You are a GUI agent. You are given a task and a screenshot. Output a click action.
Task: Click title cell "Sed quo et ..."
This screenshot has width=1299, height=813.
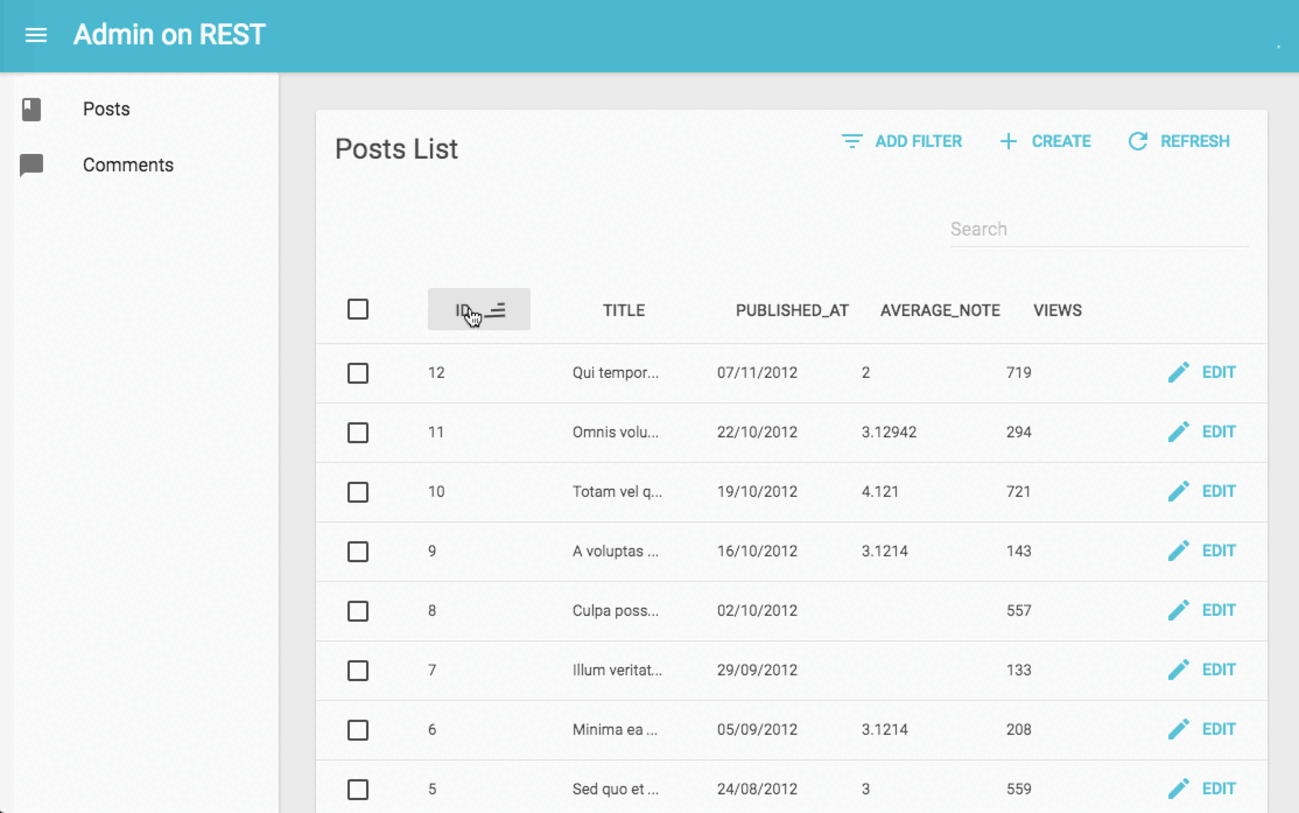[x=615, y=789]
